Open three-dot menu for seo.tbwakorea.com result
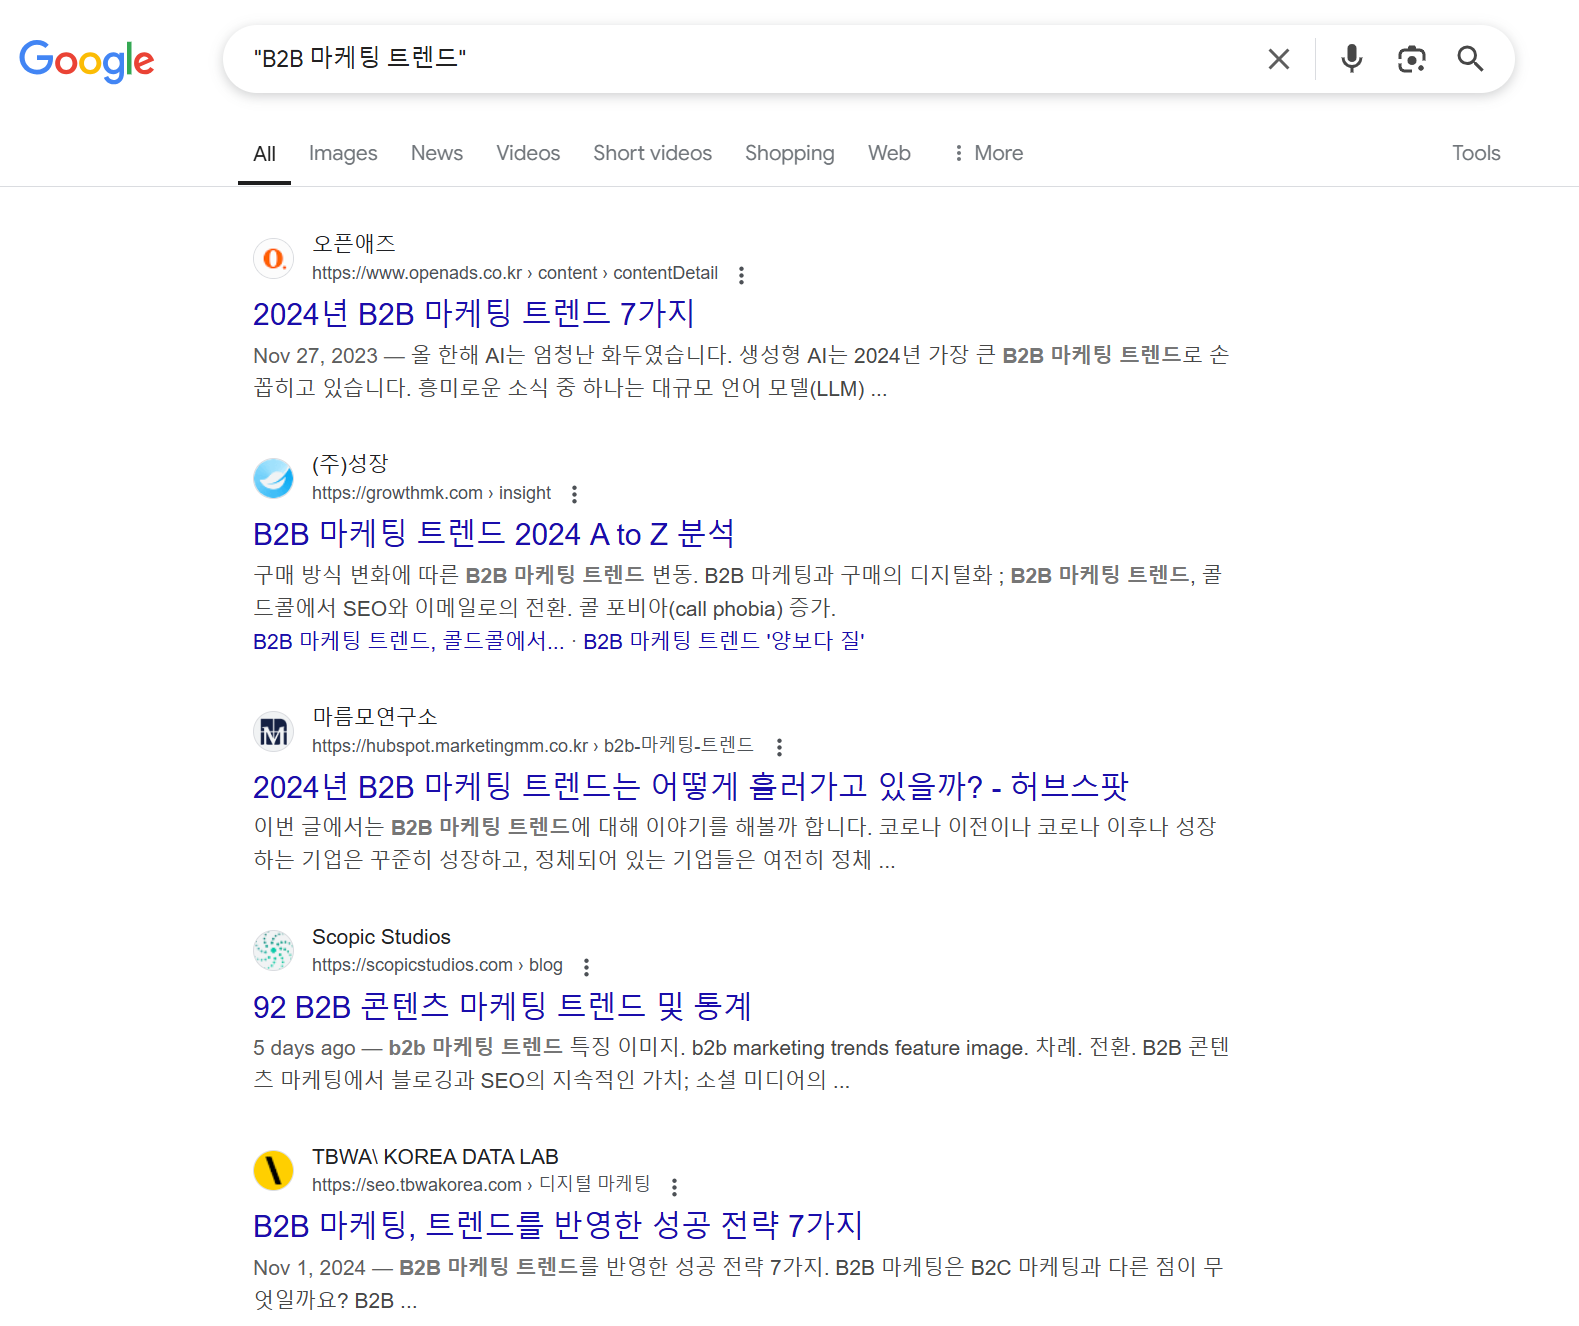This screenshot has width=1579, height=1326. [x=674, y=1187]
